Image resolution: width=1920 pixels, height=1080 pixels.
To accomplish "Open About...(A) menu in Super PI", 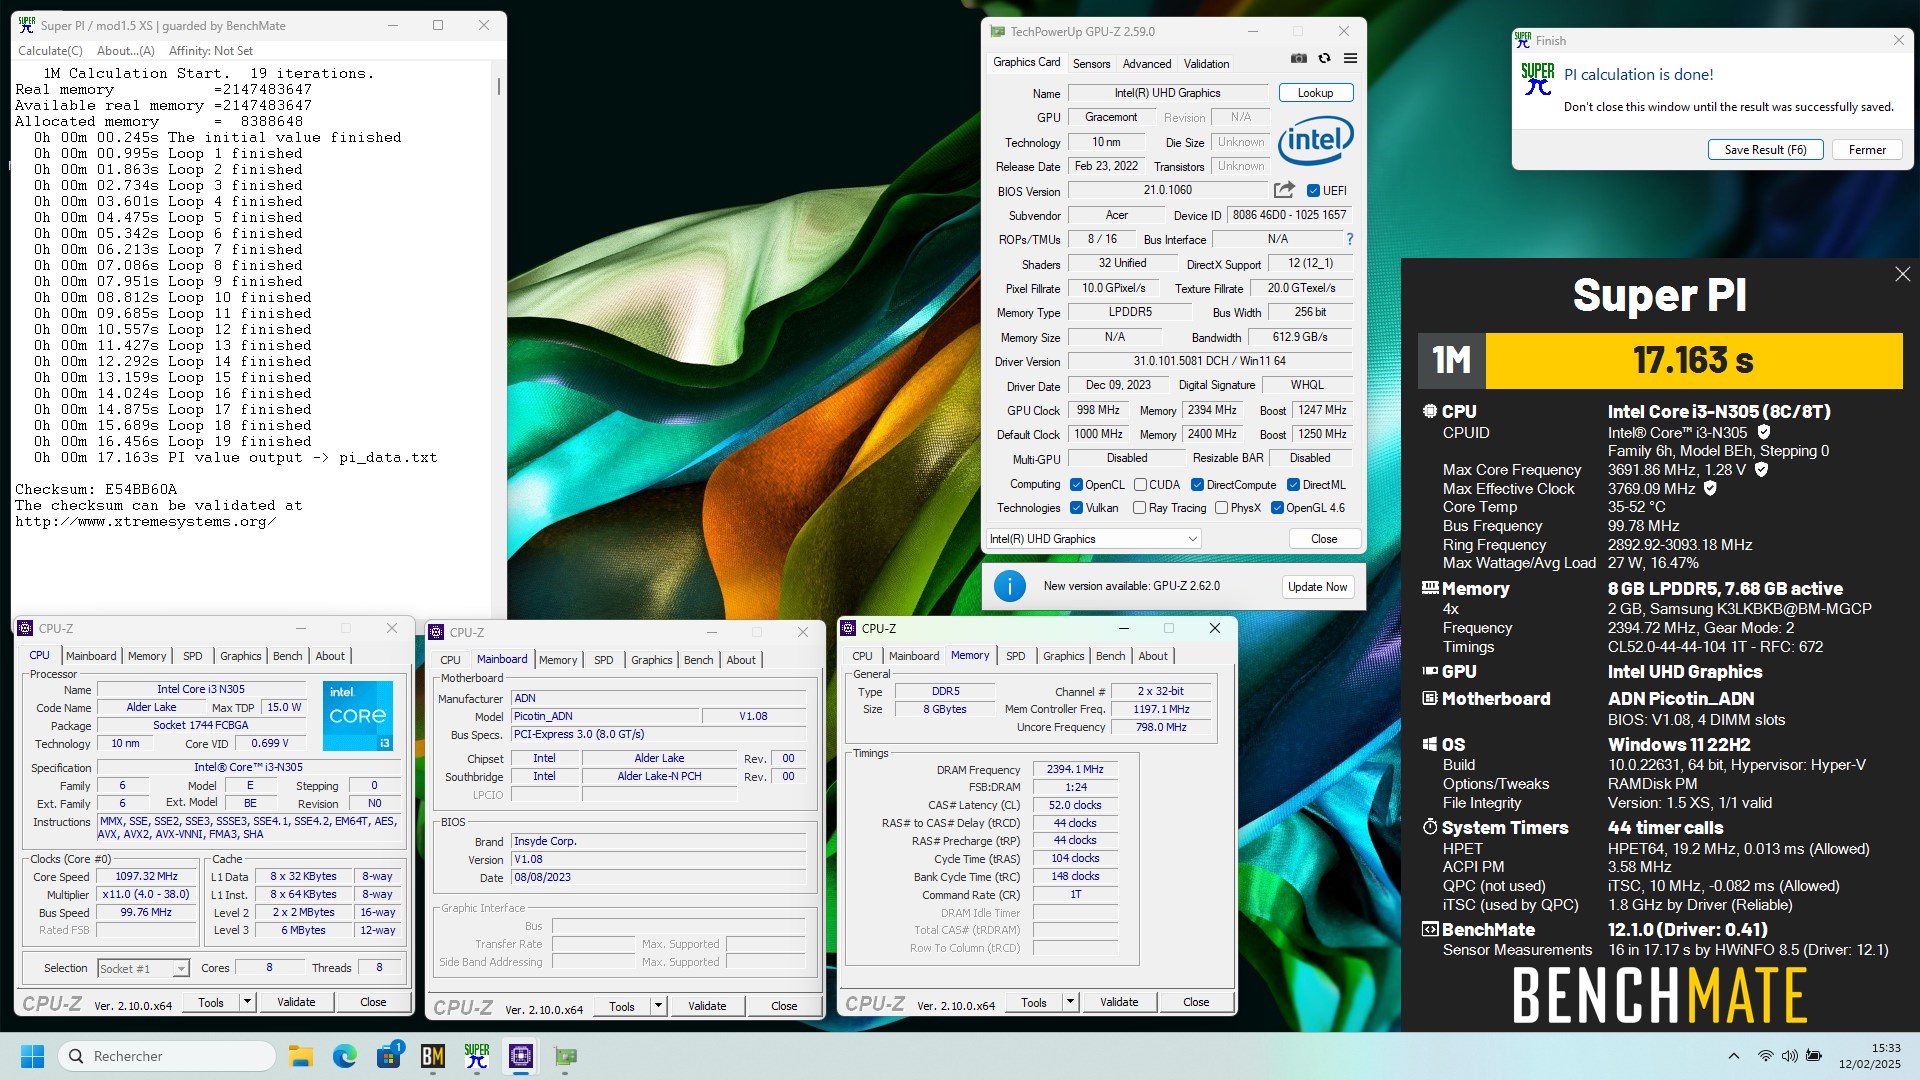I will pyautogui.click(x=126, y=51).
